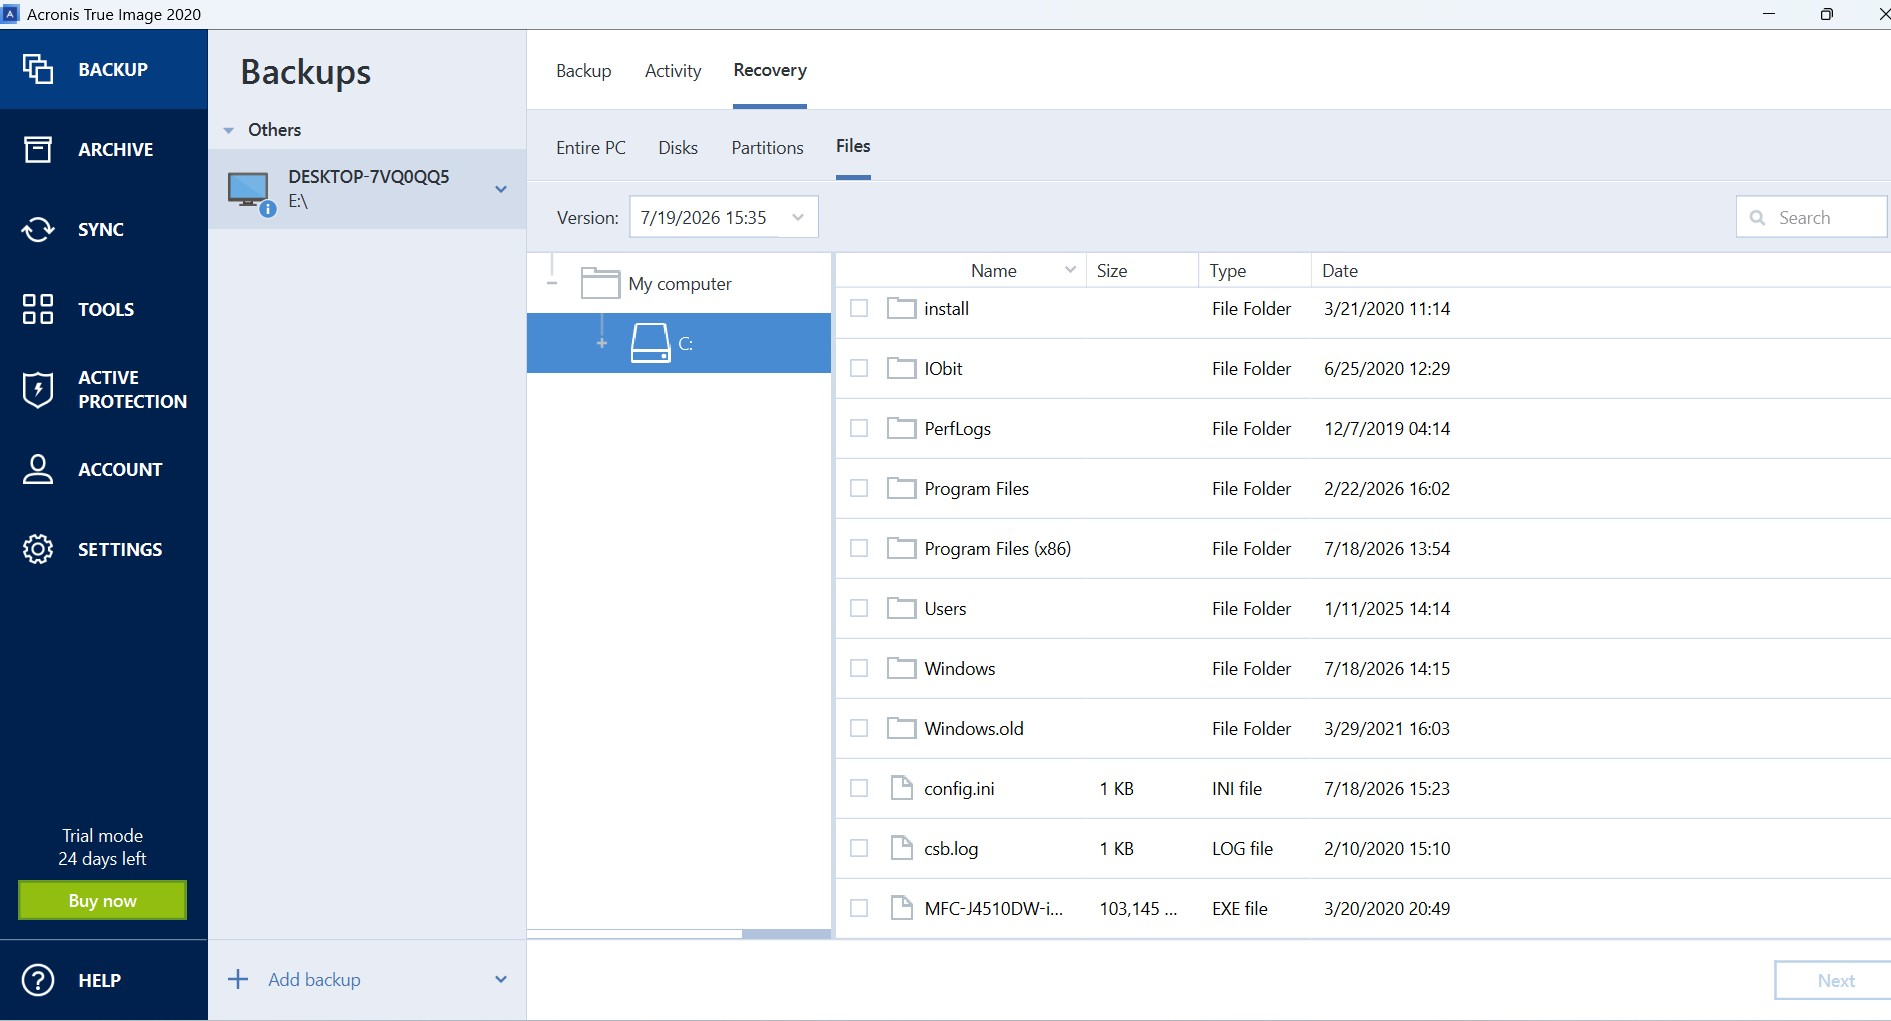Click the Sync arrows icon
This screenshot has height=1021, width=1891.
pos(38,229)
